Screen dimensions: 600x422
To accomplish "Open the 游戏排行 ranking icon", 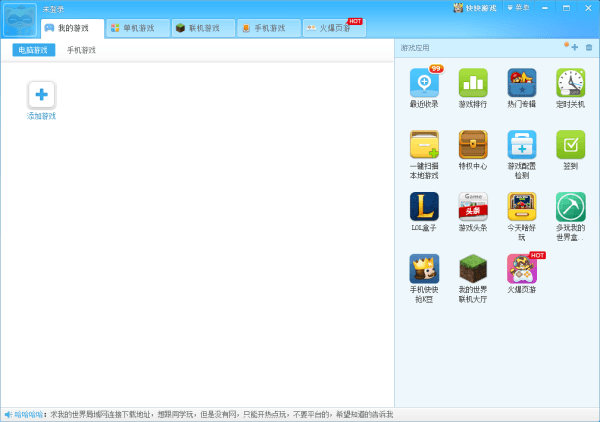I will click(473, 83).
